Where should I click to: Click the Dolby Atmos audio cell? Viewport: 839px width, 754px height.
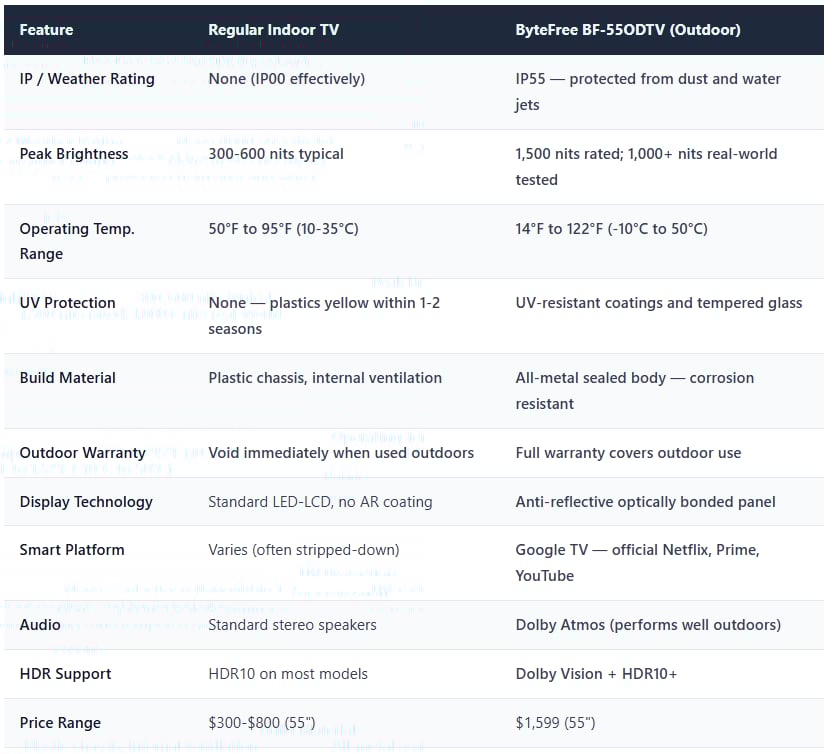[x=647, y=625]
